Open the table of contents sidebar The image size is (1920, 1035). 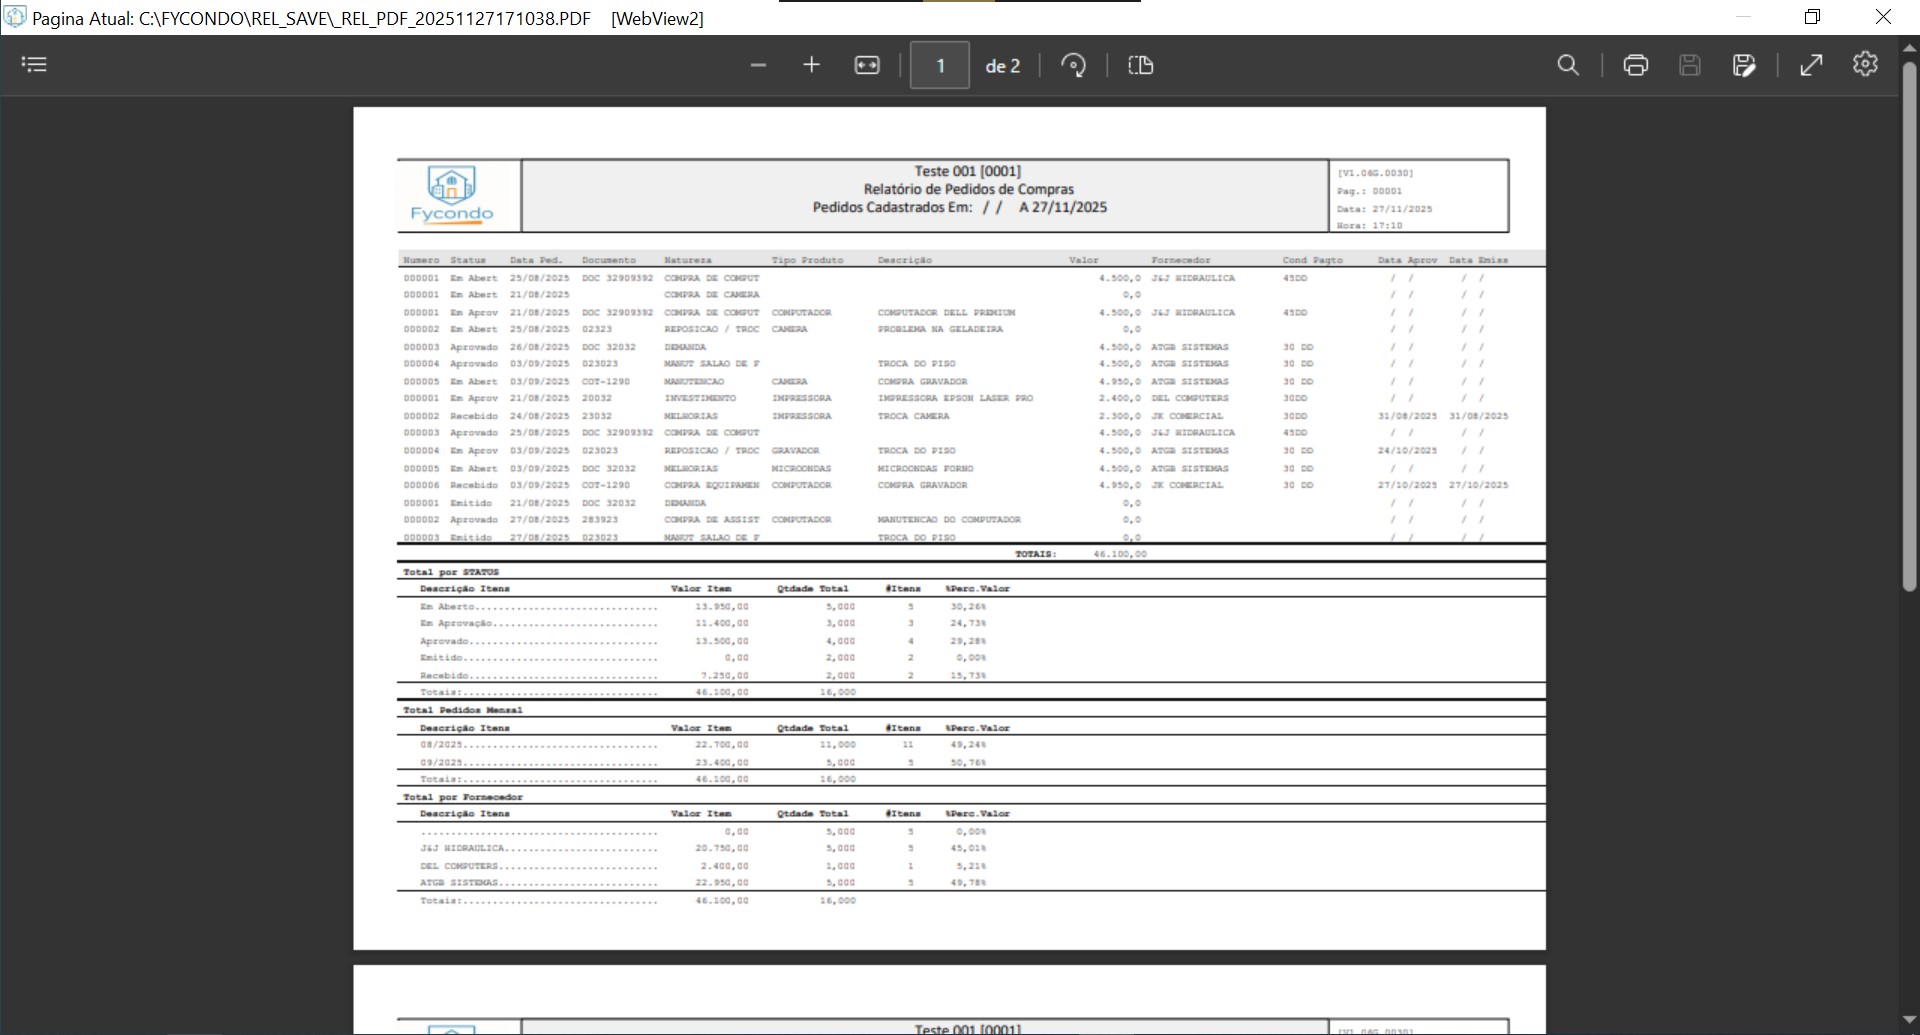34,65
